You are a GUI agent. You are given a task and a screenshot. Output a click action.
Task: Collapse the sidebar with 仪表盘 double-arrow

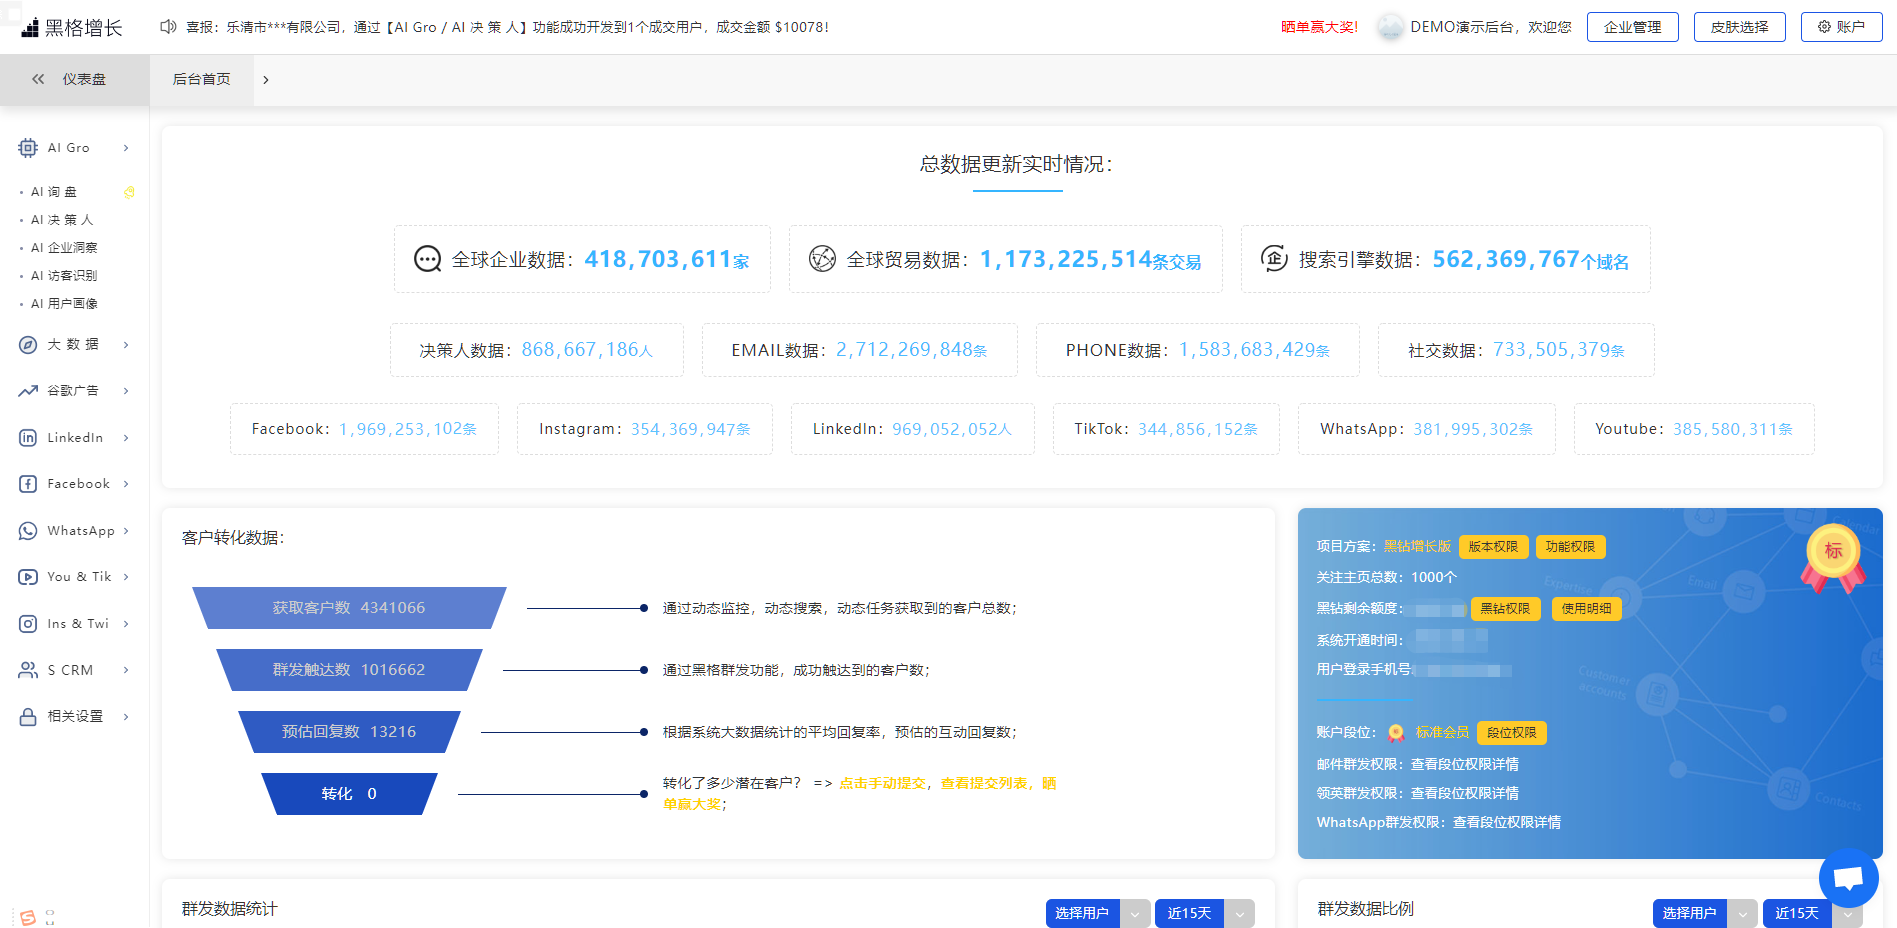[38, 79]
